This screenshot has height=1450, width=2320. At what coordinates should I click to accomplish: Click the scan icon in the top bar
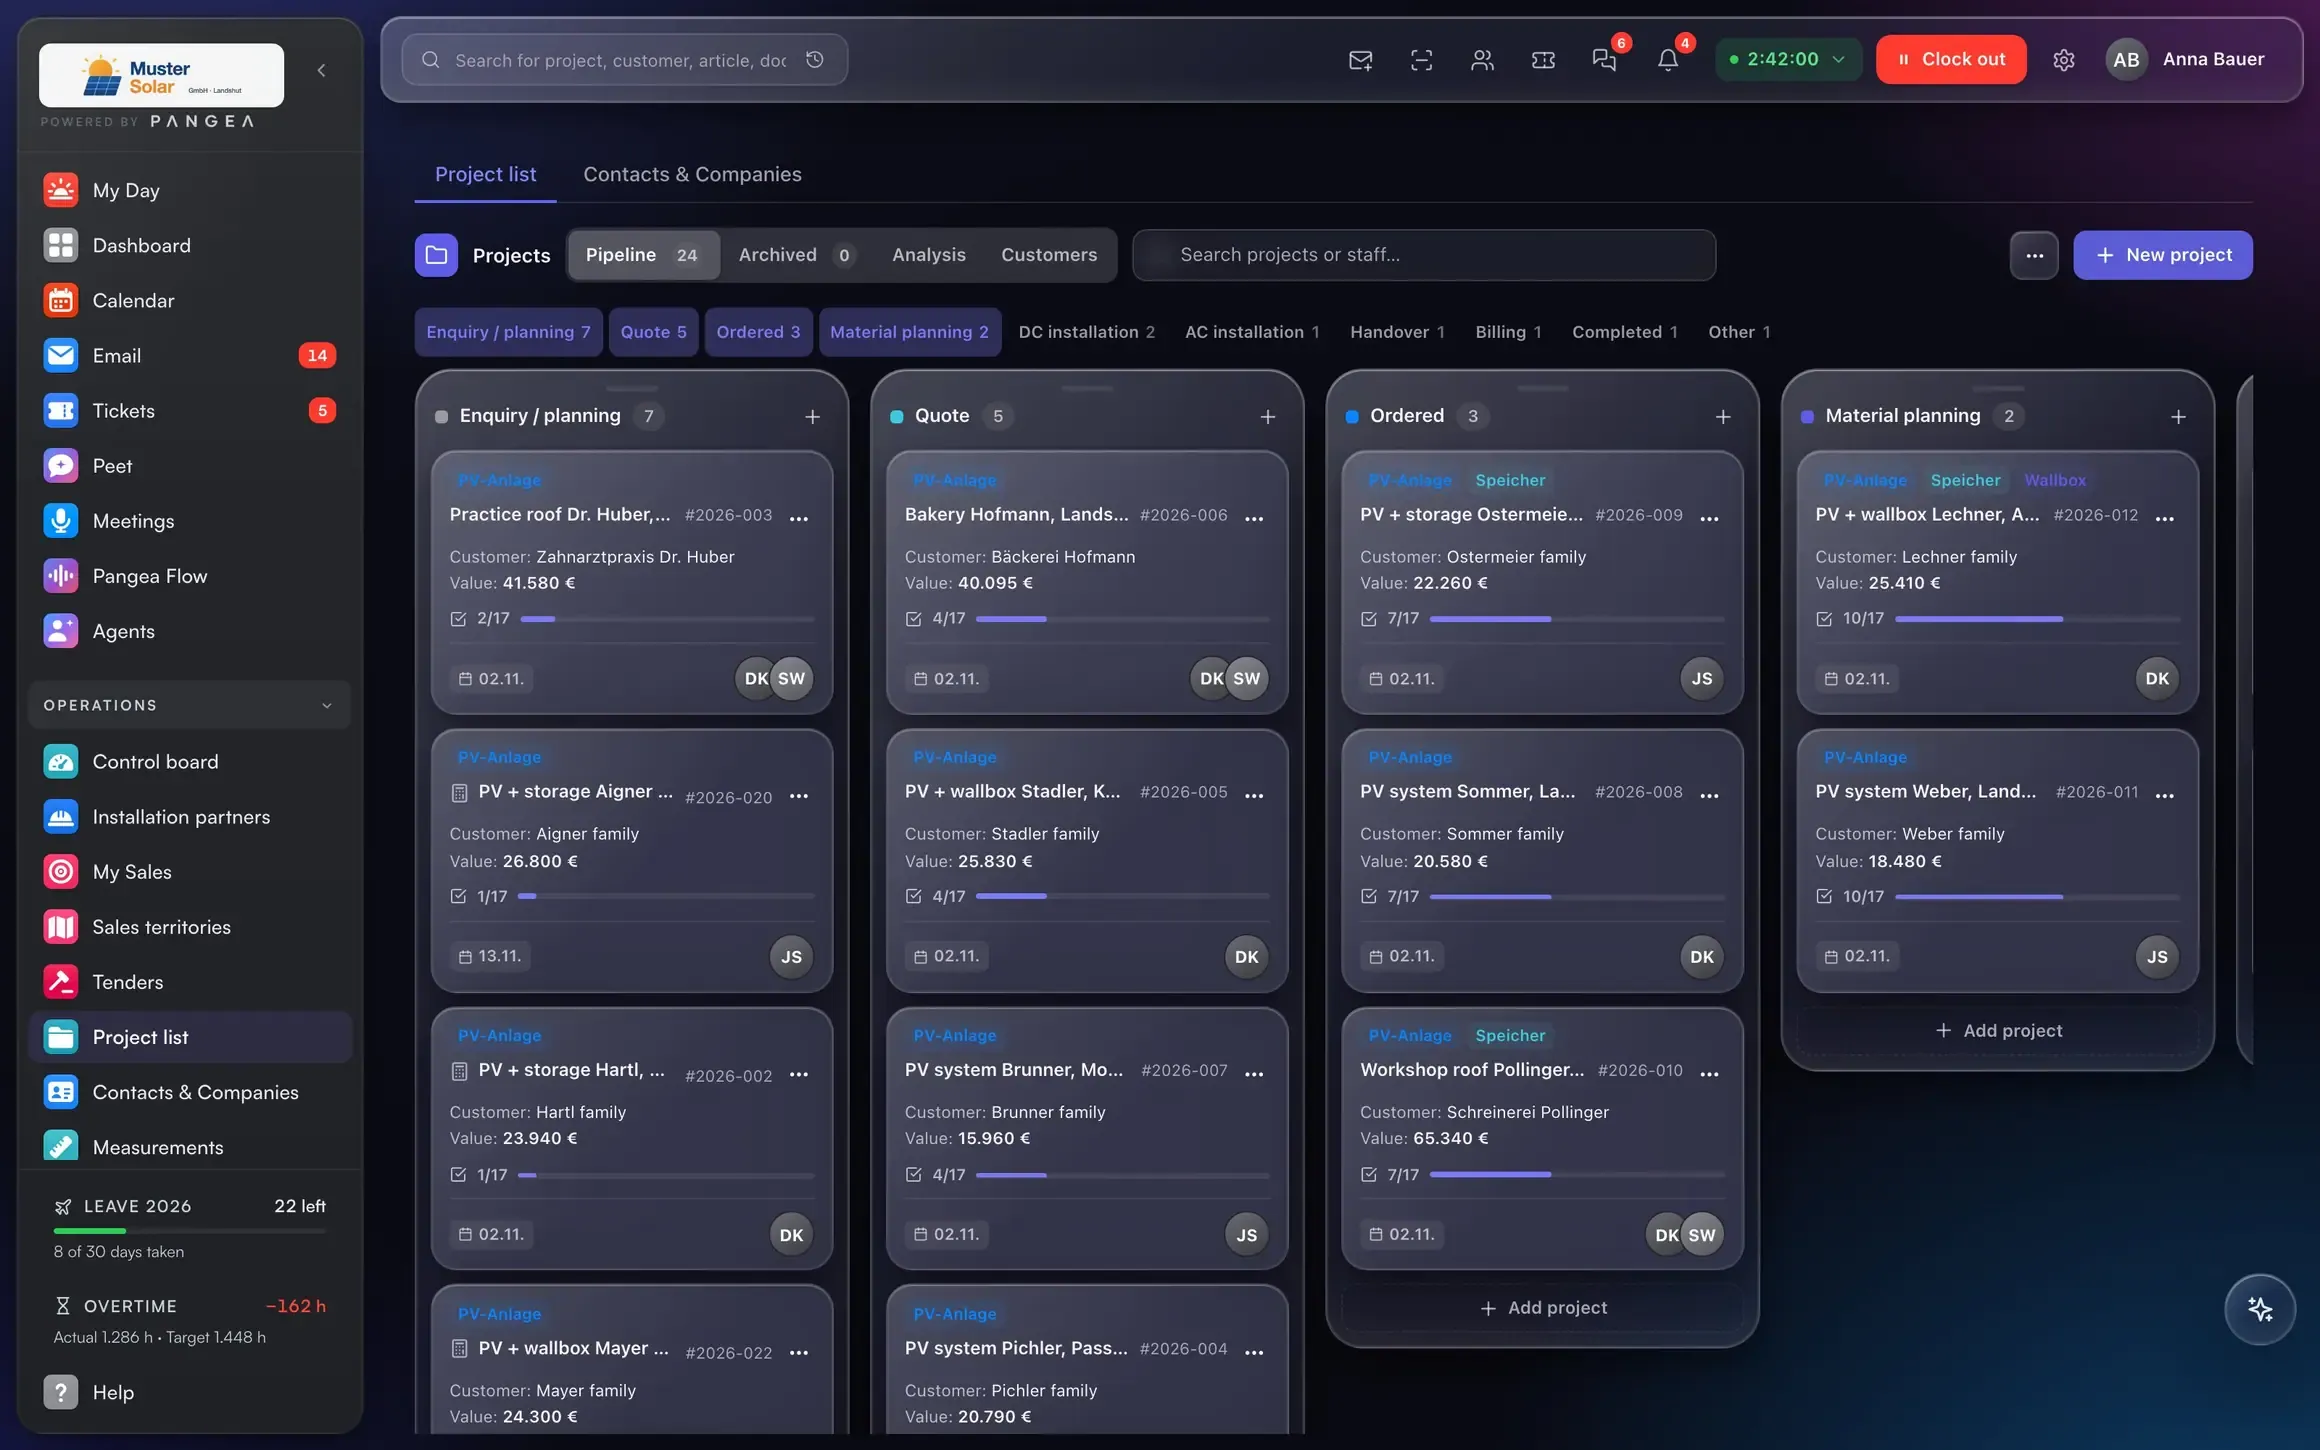[x=1421, y=60]
